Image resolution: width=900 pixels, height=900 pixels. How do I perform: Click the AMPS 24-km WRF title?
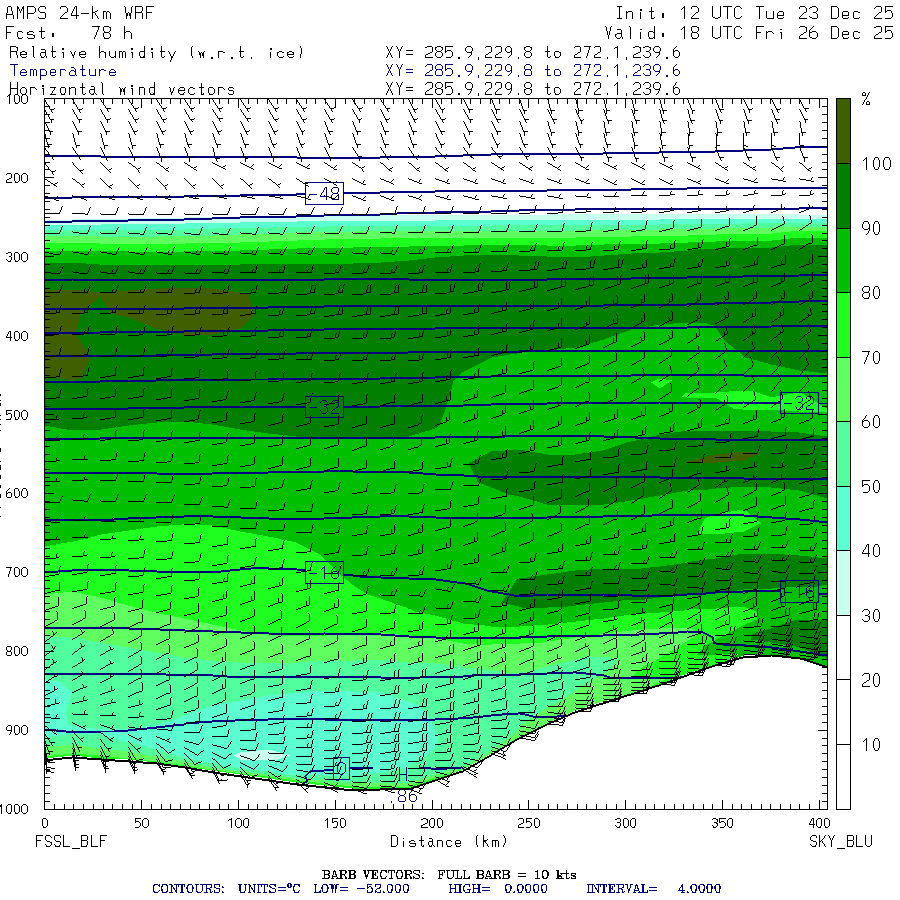(81, 14)
